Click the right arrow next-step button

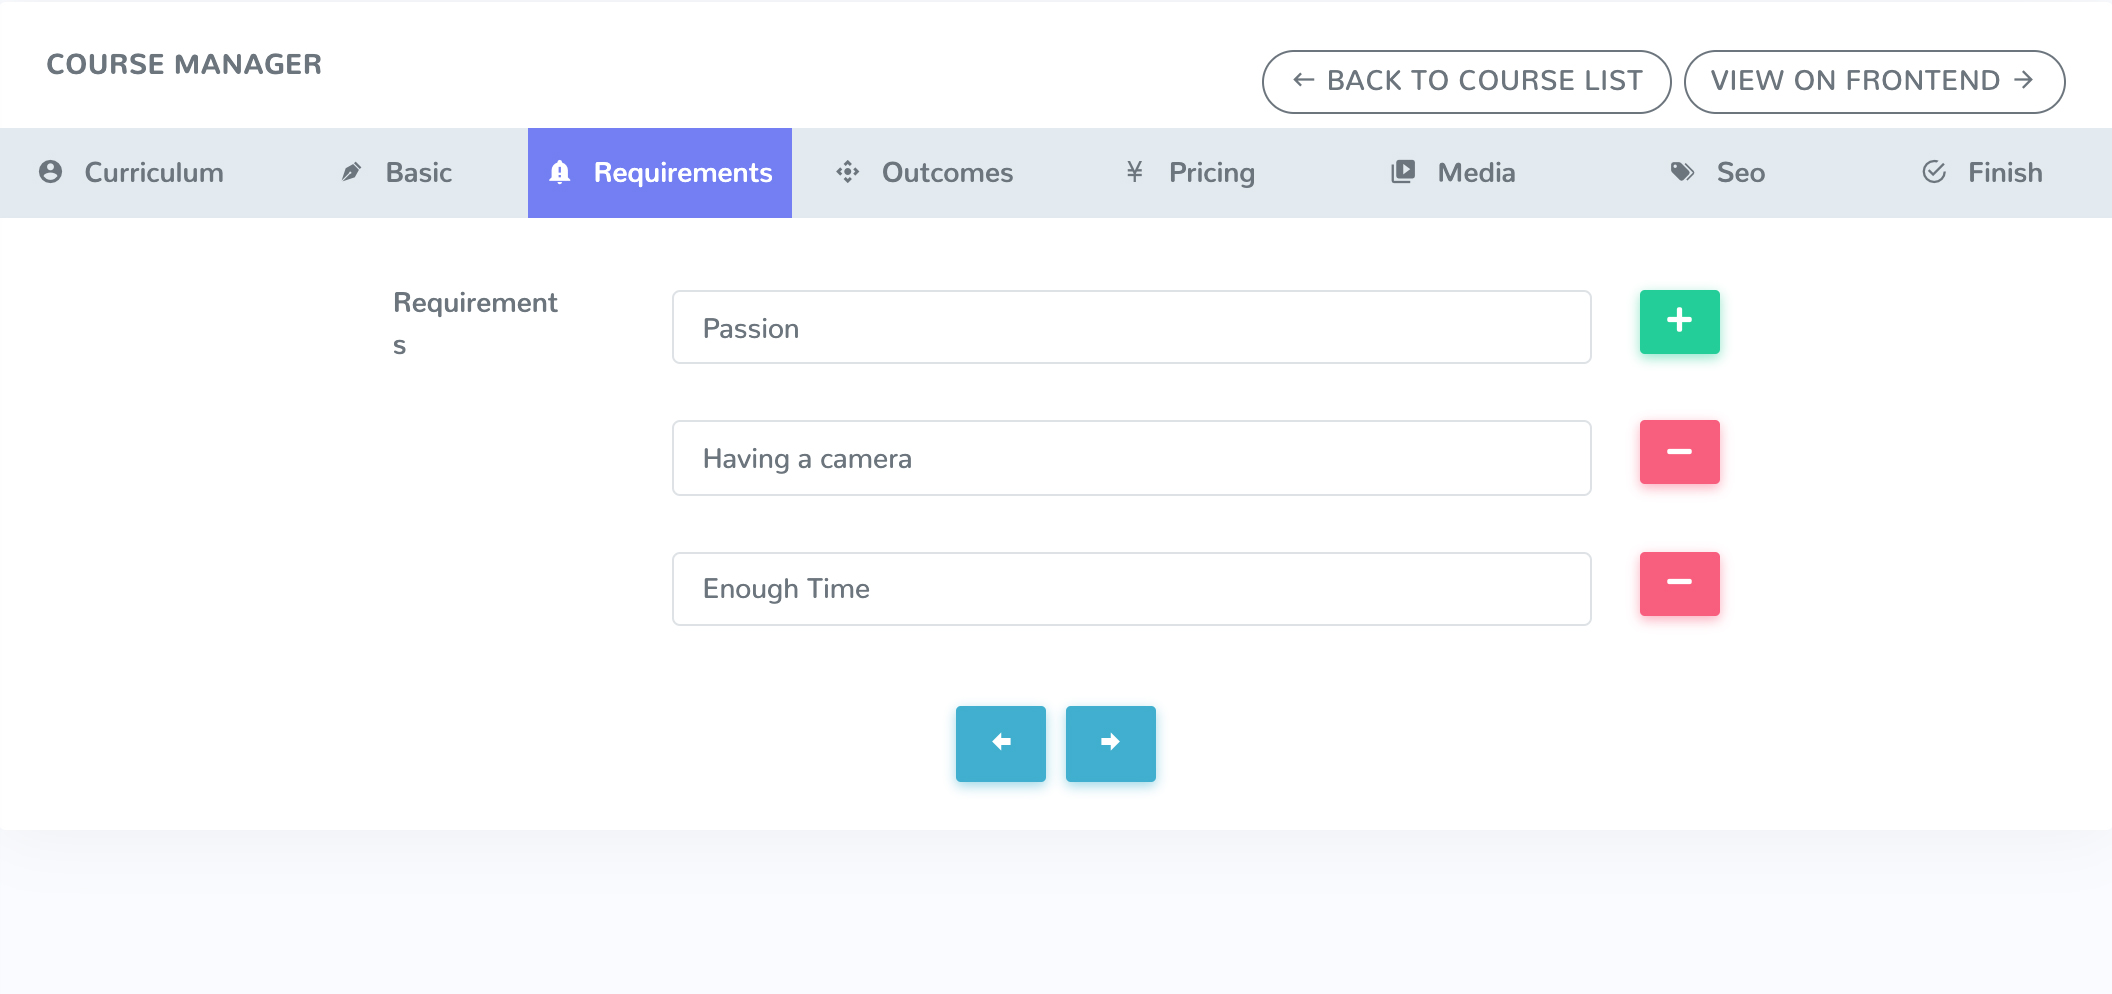(1110, 743)
